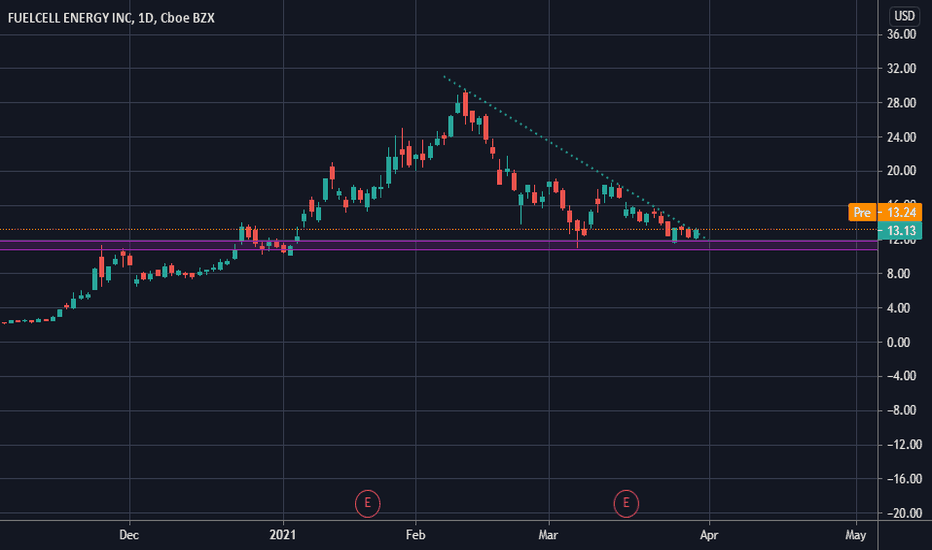Click the 4.00 price axis label
Viewport: 932px width, 550px height.
899,308
